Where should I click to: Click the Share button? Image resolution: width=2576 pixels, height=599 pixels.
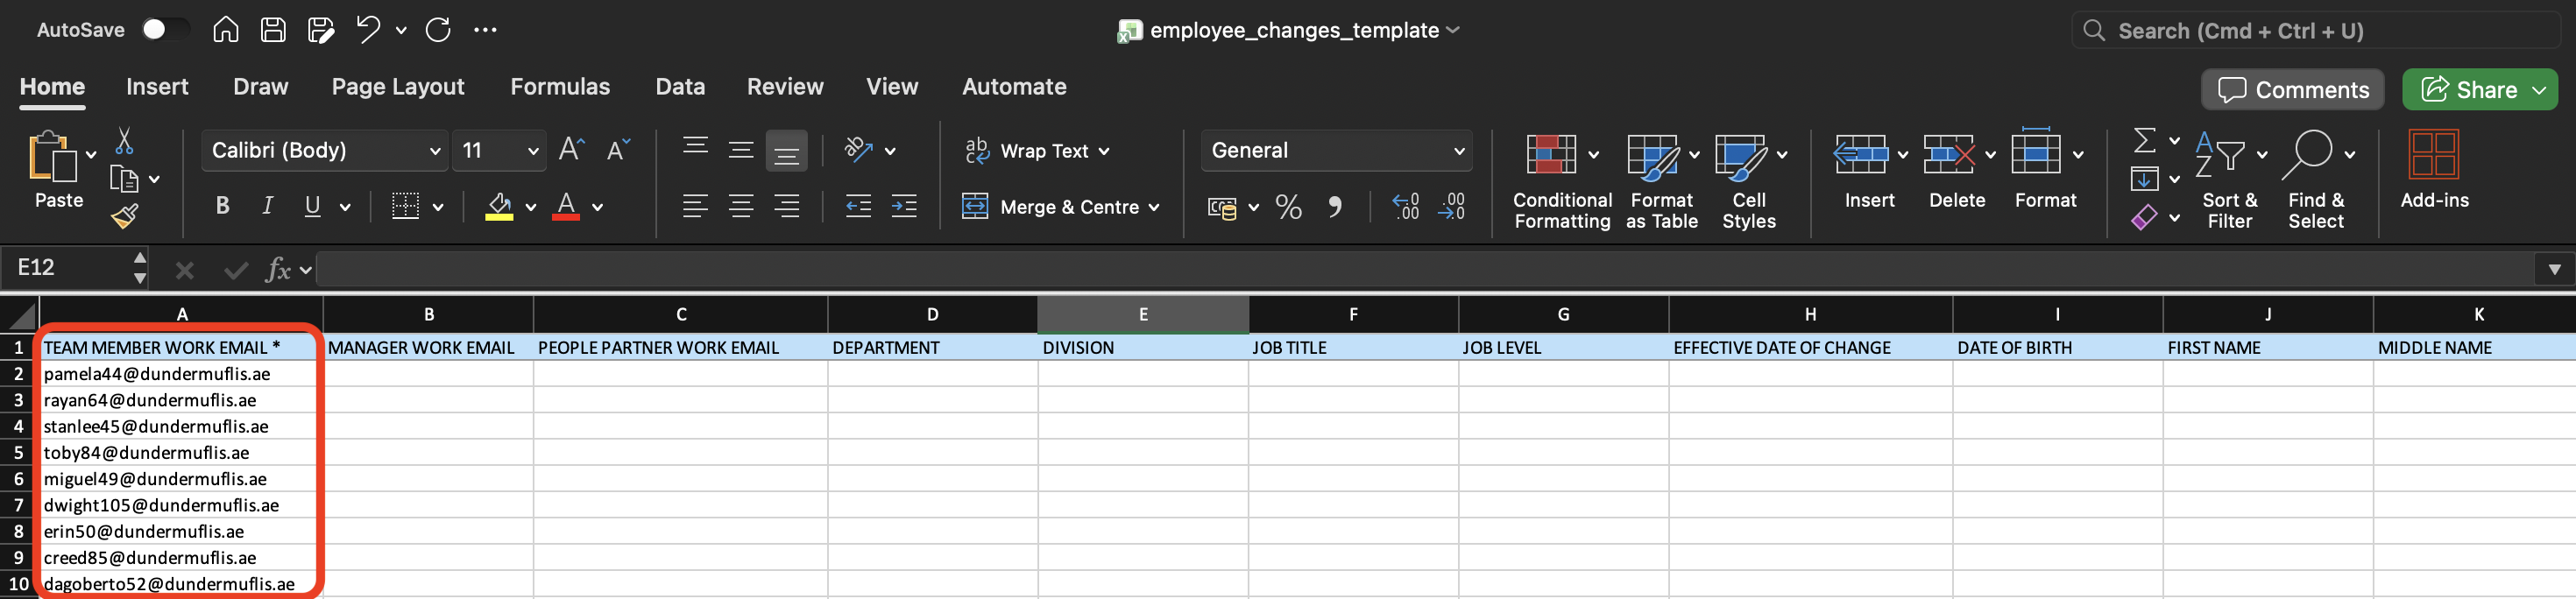coord(2468,90)
